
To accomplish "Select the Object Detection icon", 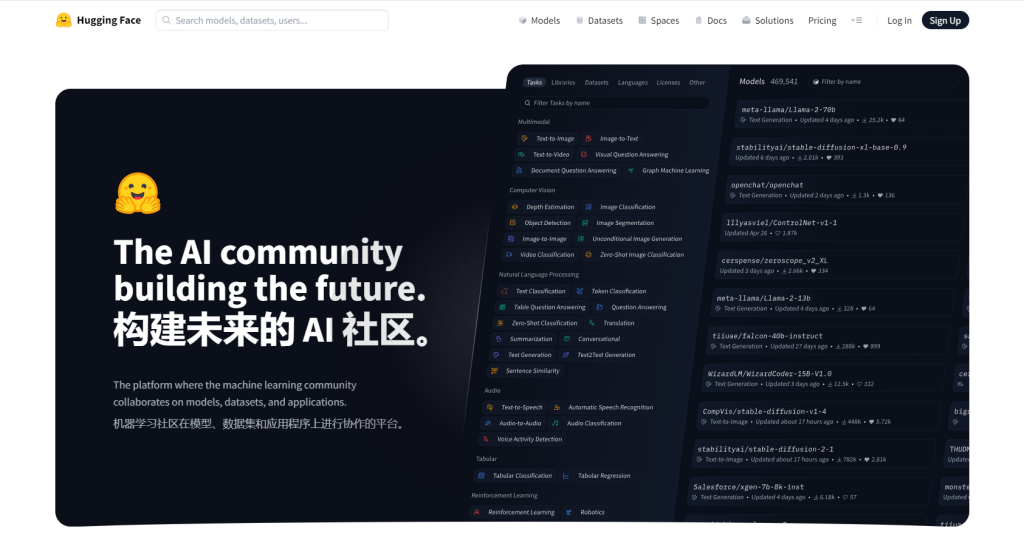I will [513, 223].
